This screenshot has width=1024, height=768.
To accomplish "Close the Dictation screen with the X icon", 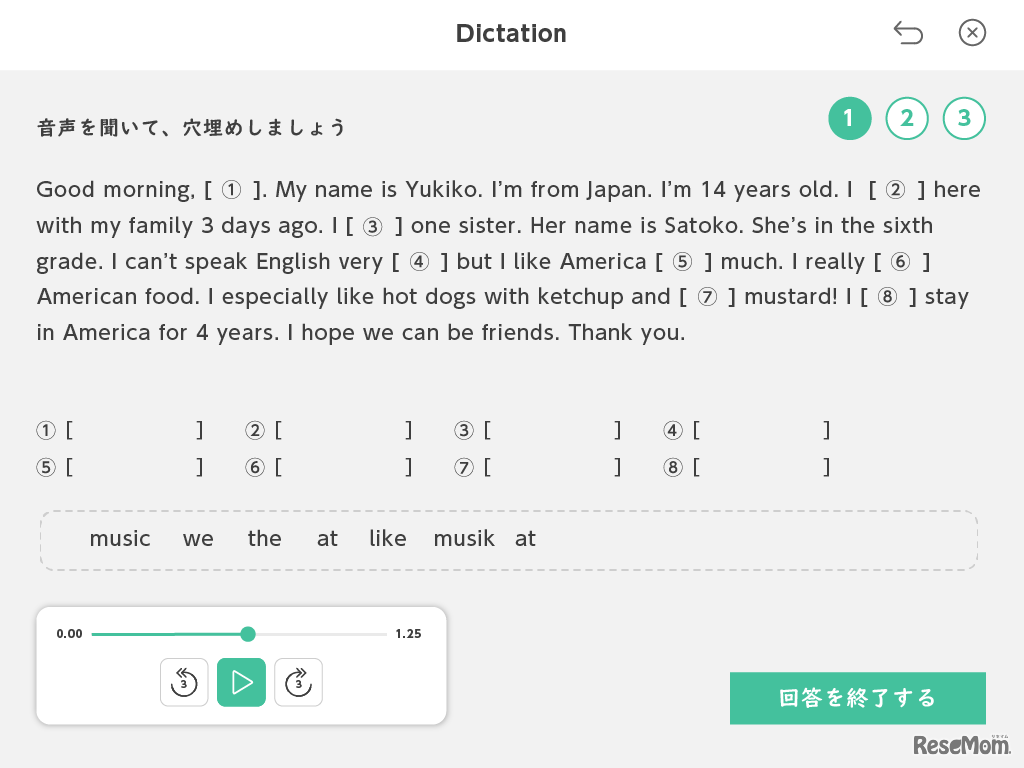I will click(972, 33).
